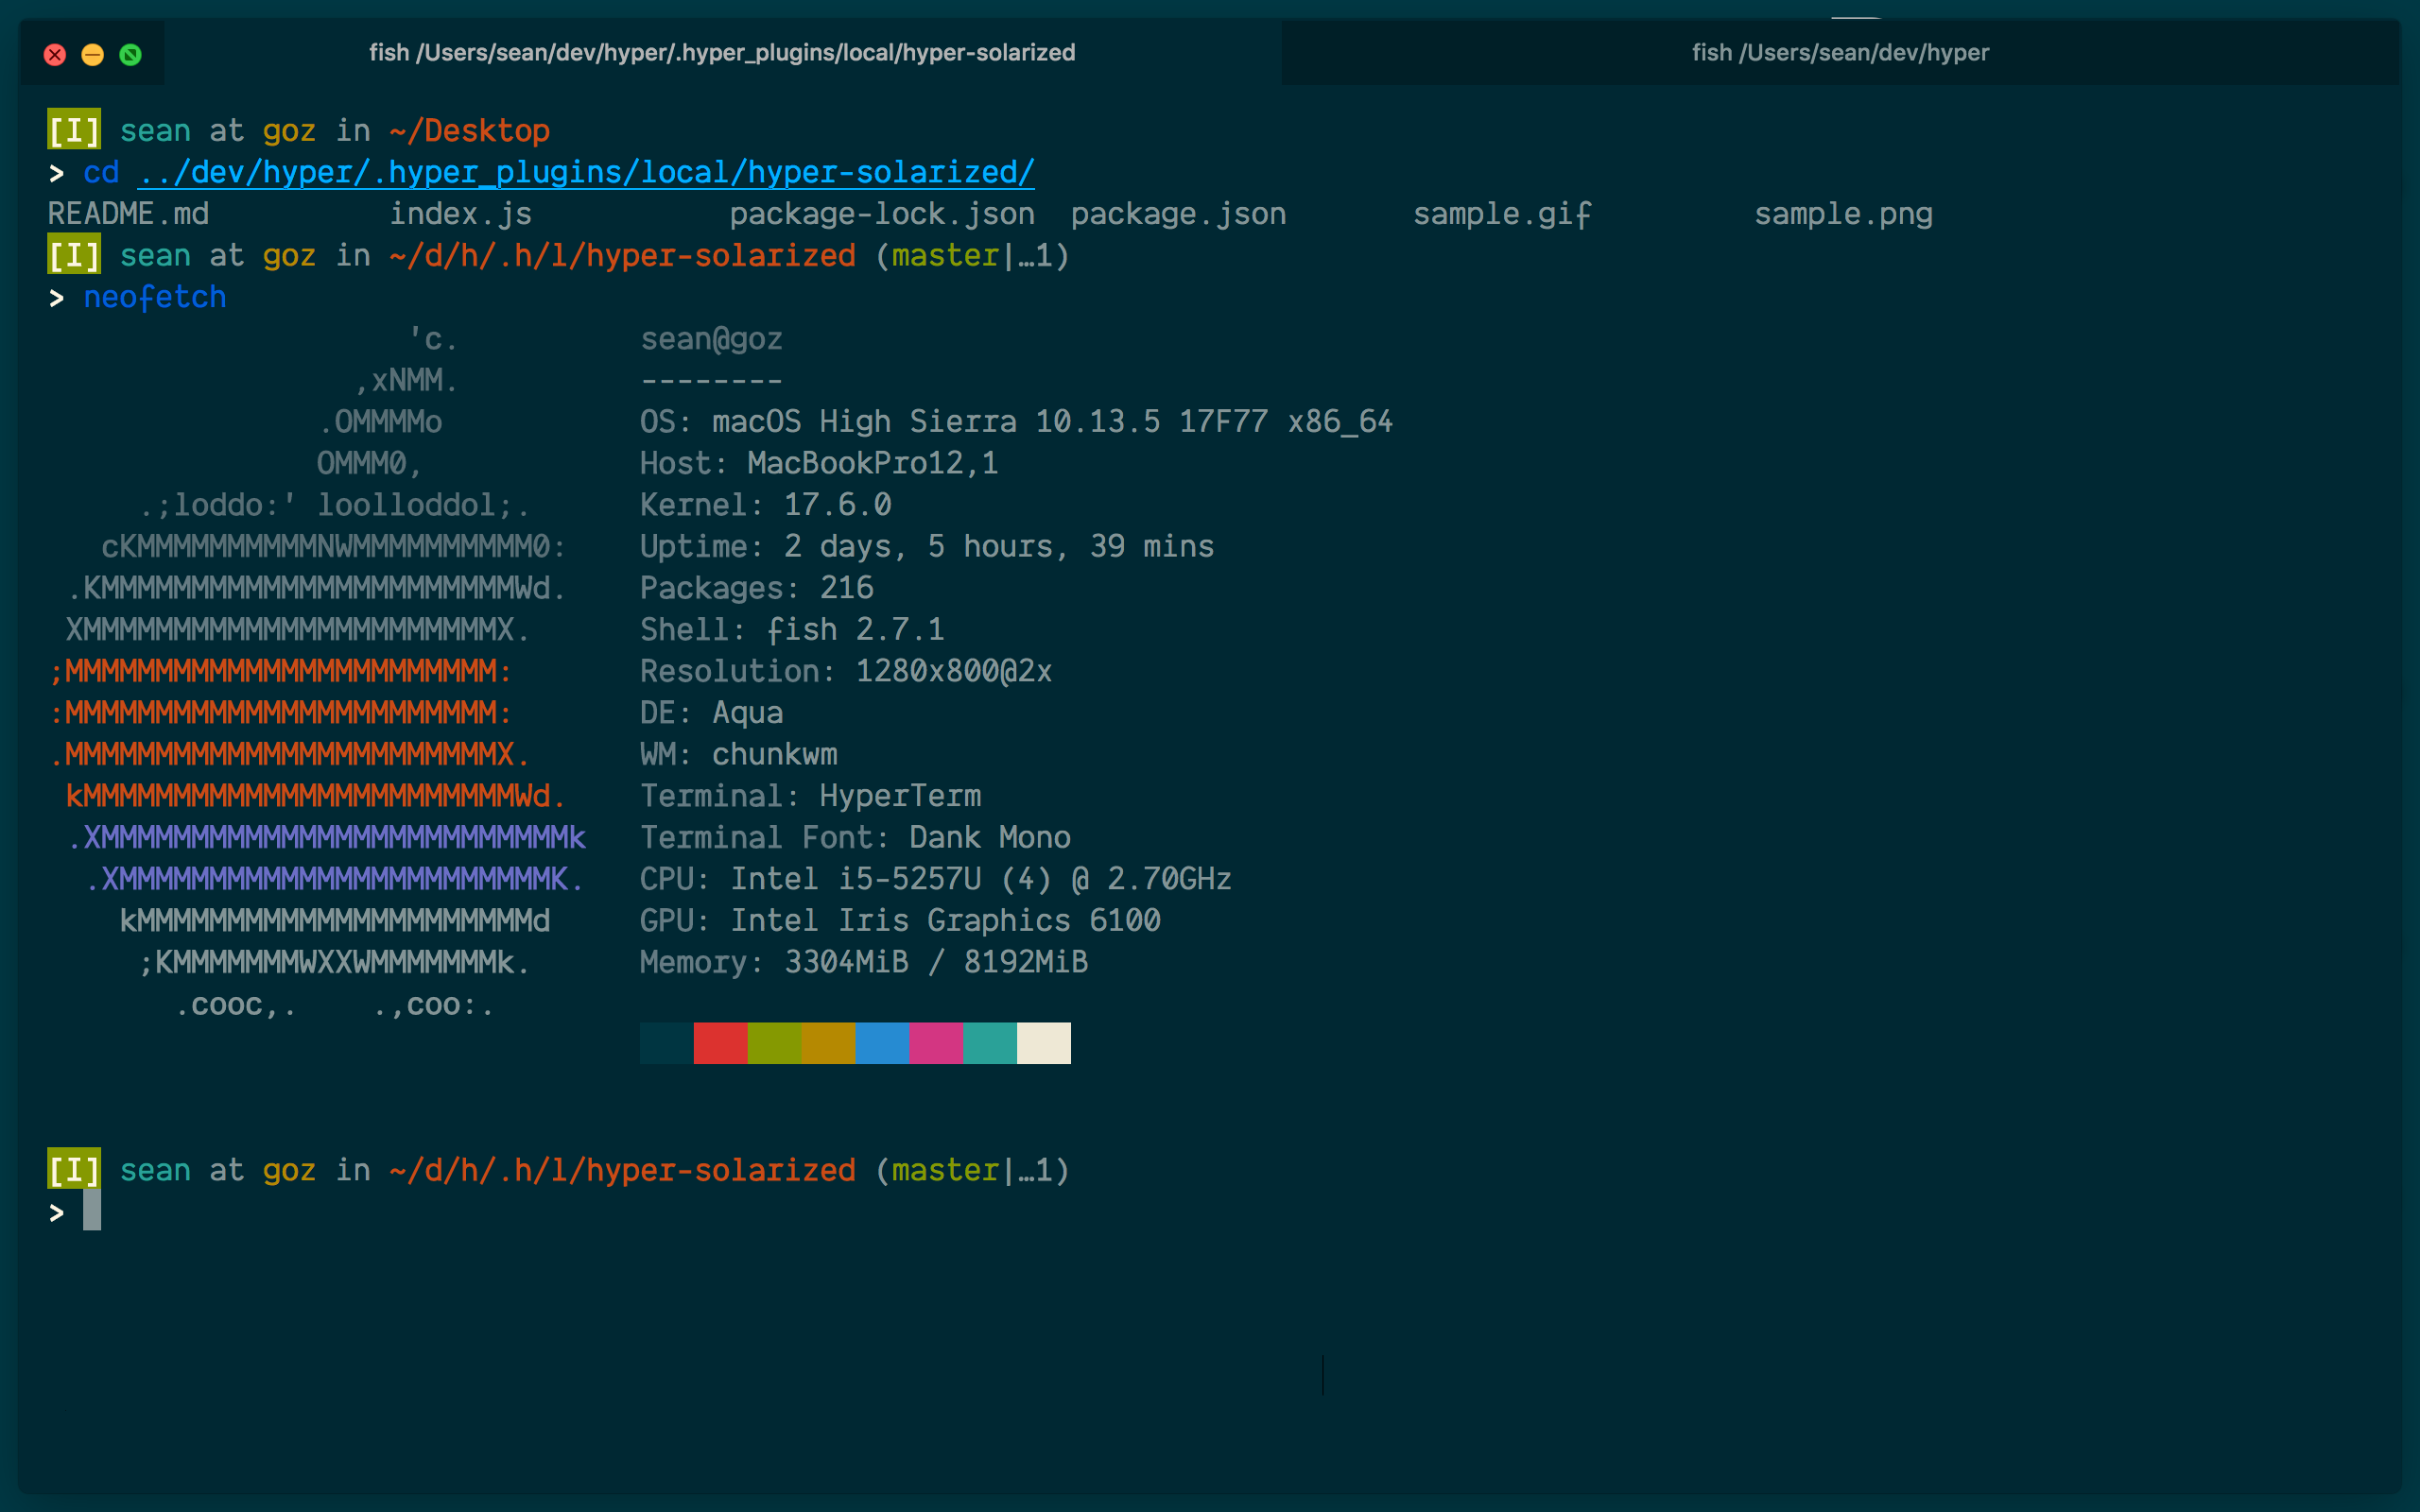Click the red color swatch
The width and height of the screenshot is (2420, 1512).
tap(720, 1043)
